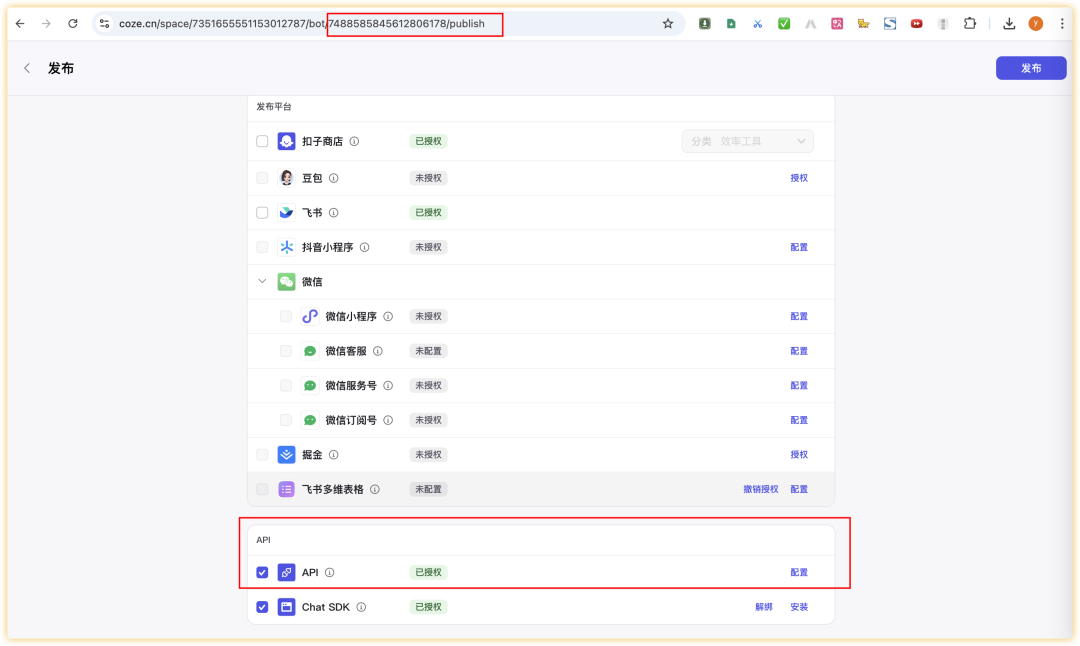Click the red YouTube-style extension icon
The height and width of the screenshot is (646, 1080).
tap(916, 23)
